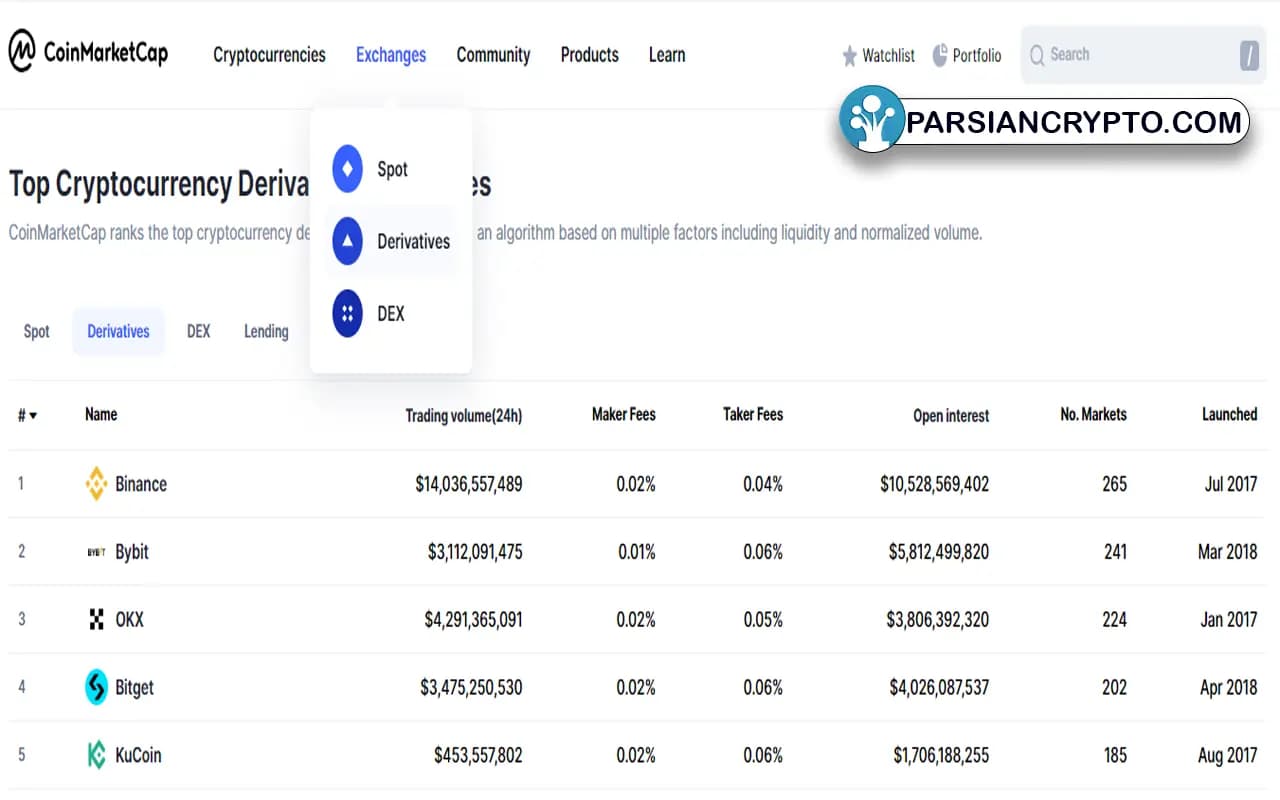The width and height of the screenshot is (1280, 800).
Task: Open the KuCoin exchange link
Action: point(138,755)
